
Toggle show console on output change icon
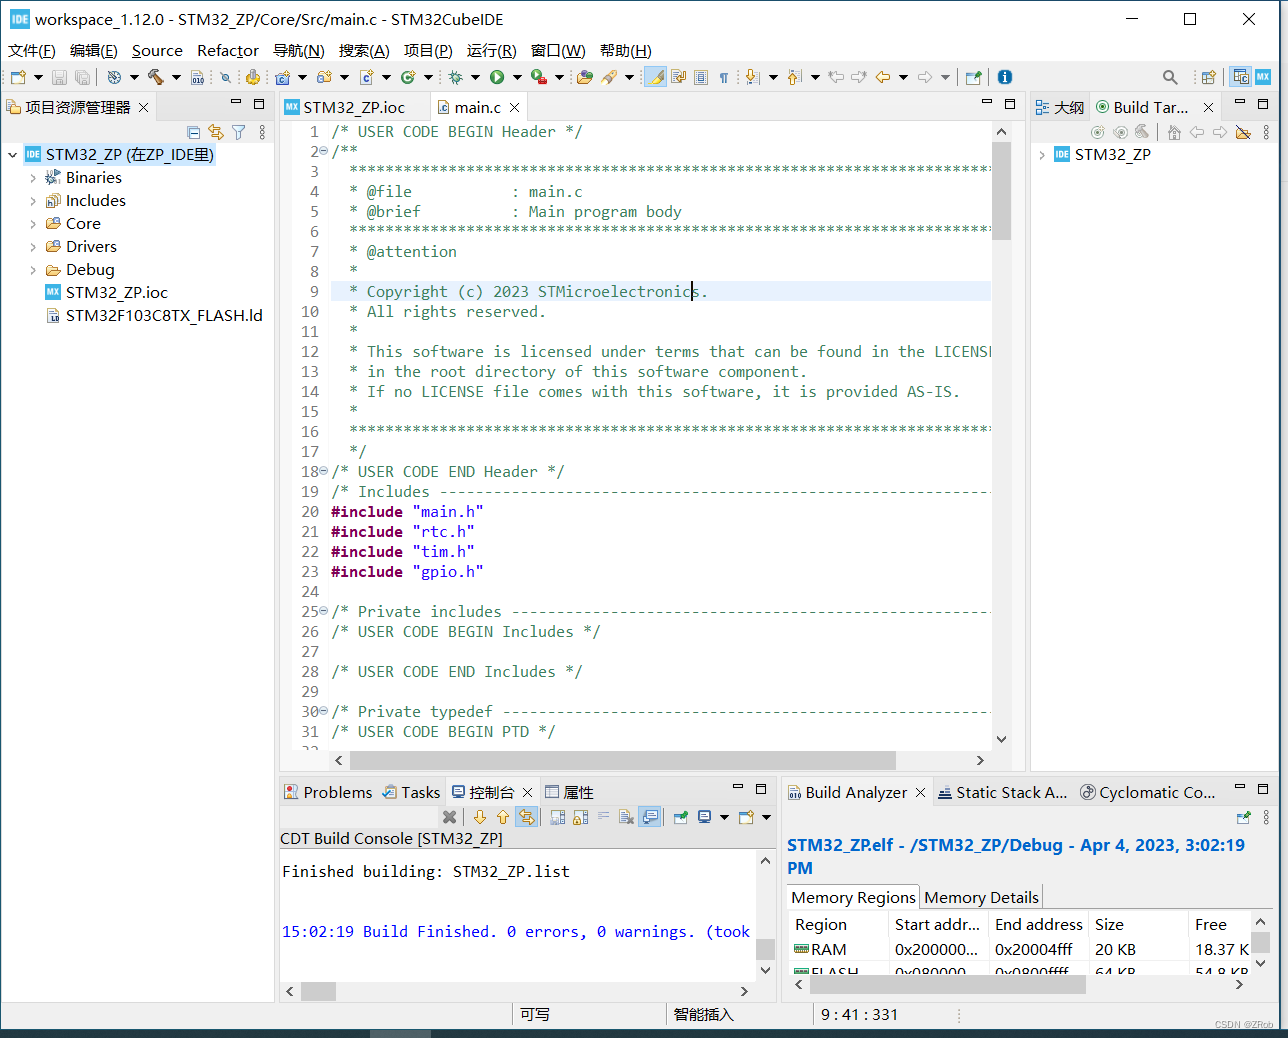click(650, 817)
